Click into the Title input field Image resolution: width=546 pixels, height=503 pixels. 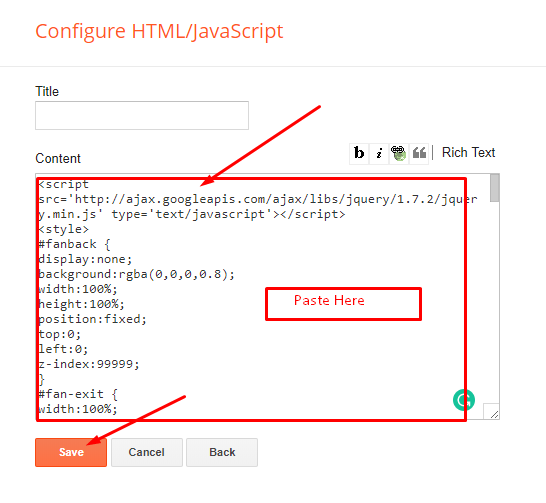coord(142,116)
